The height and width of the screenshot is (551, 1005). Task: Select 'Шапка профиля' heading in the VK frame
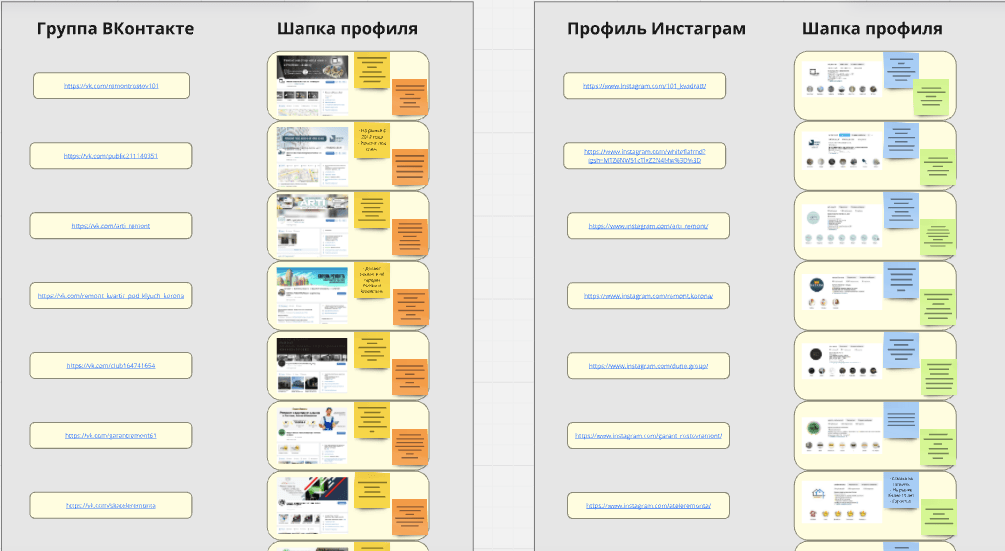(347, 29)
